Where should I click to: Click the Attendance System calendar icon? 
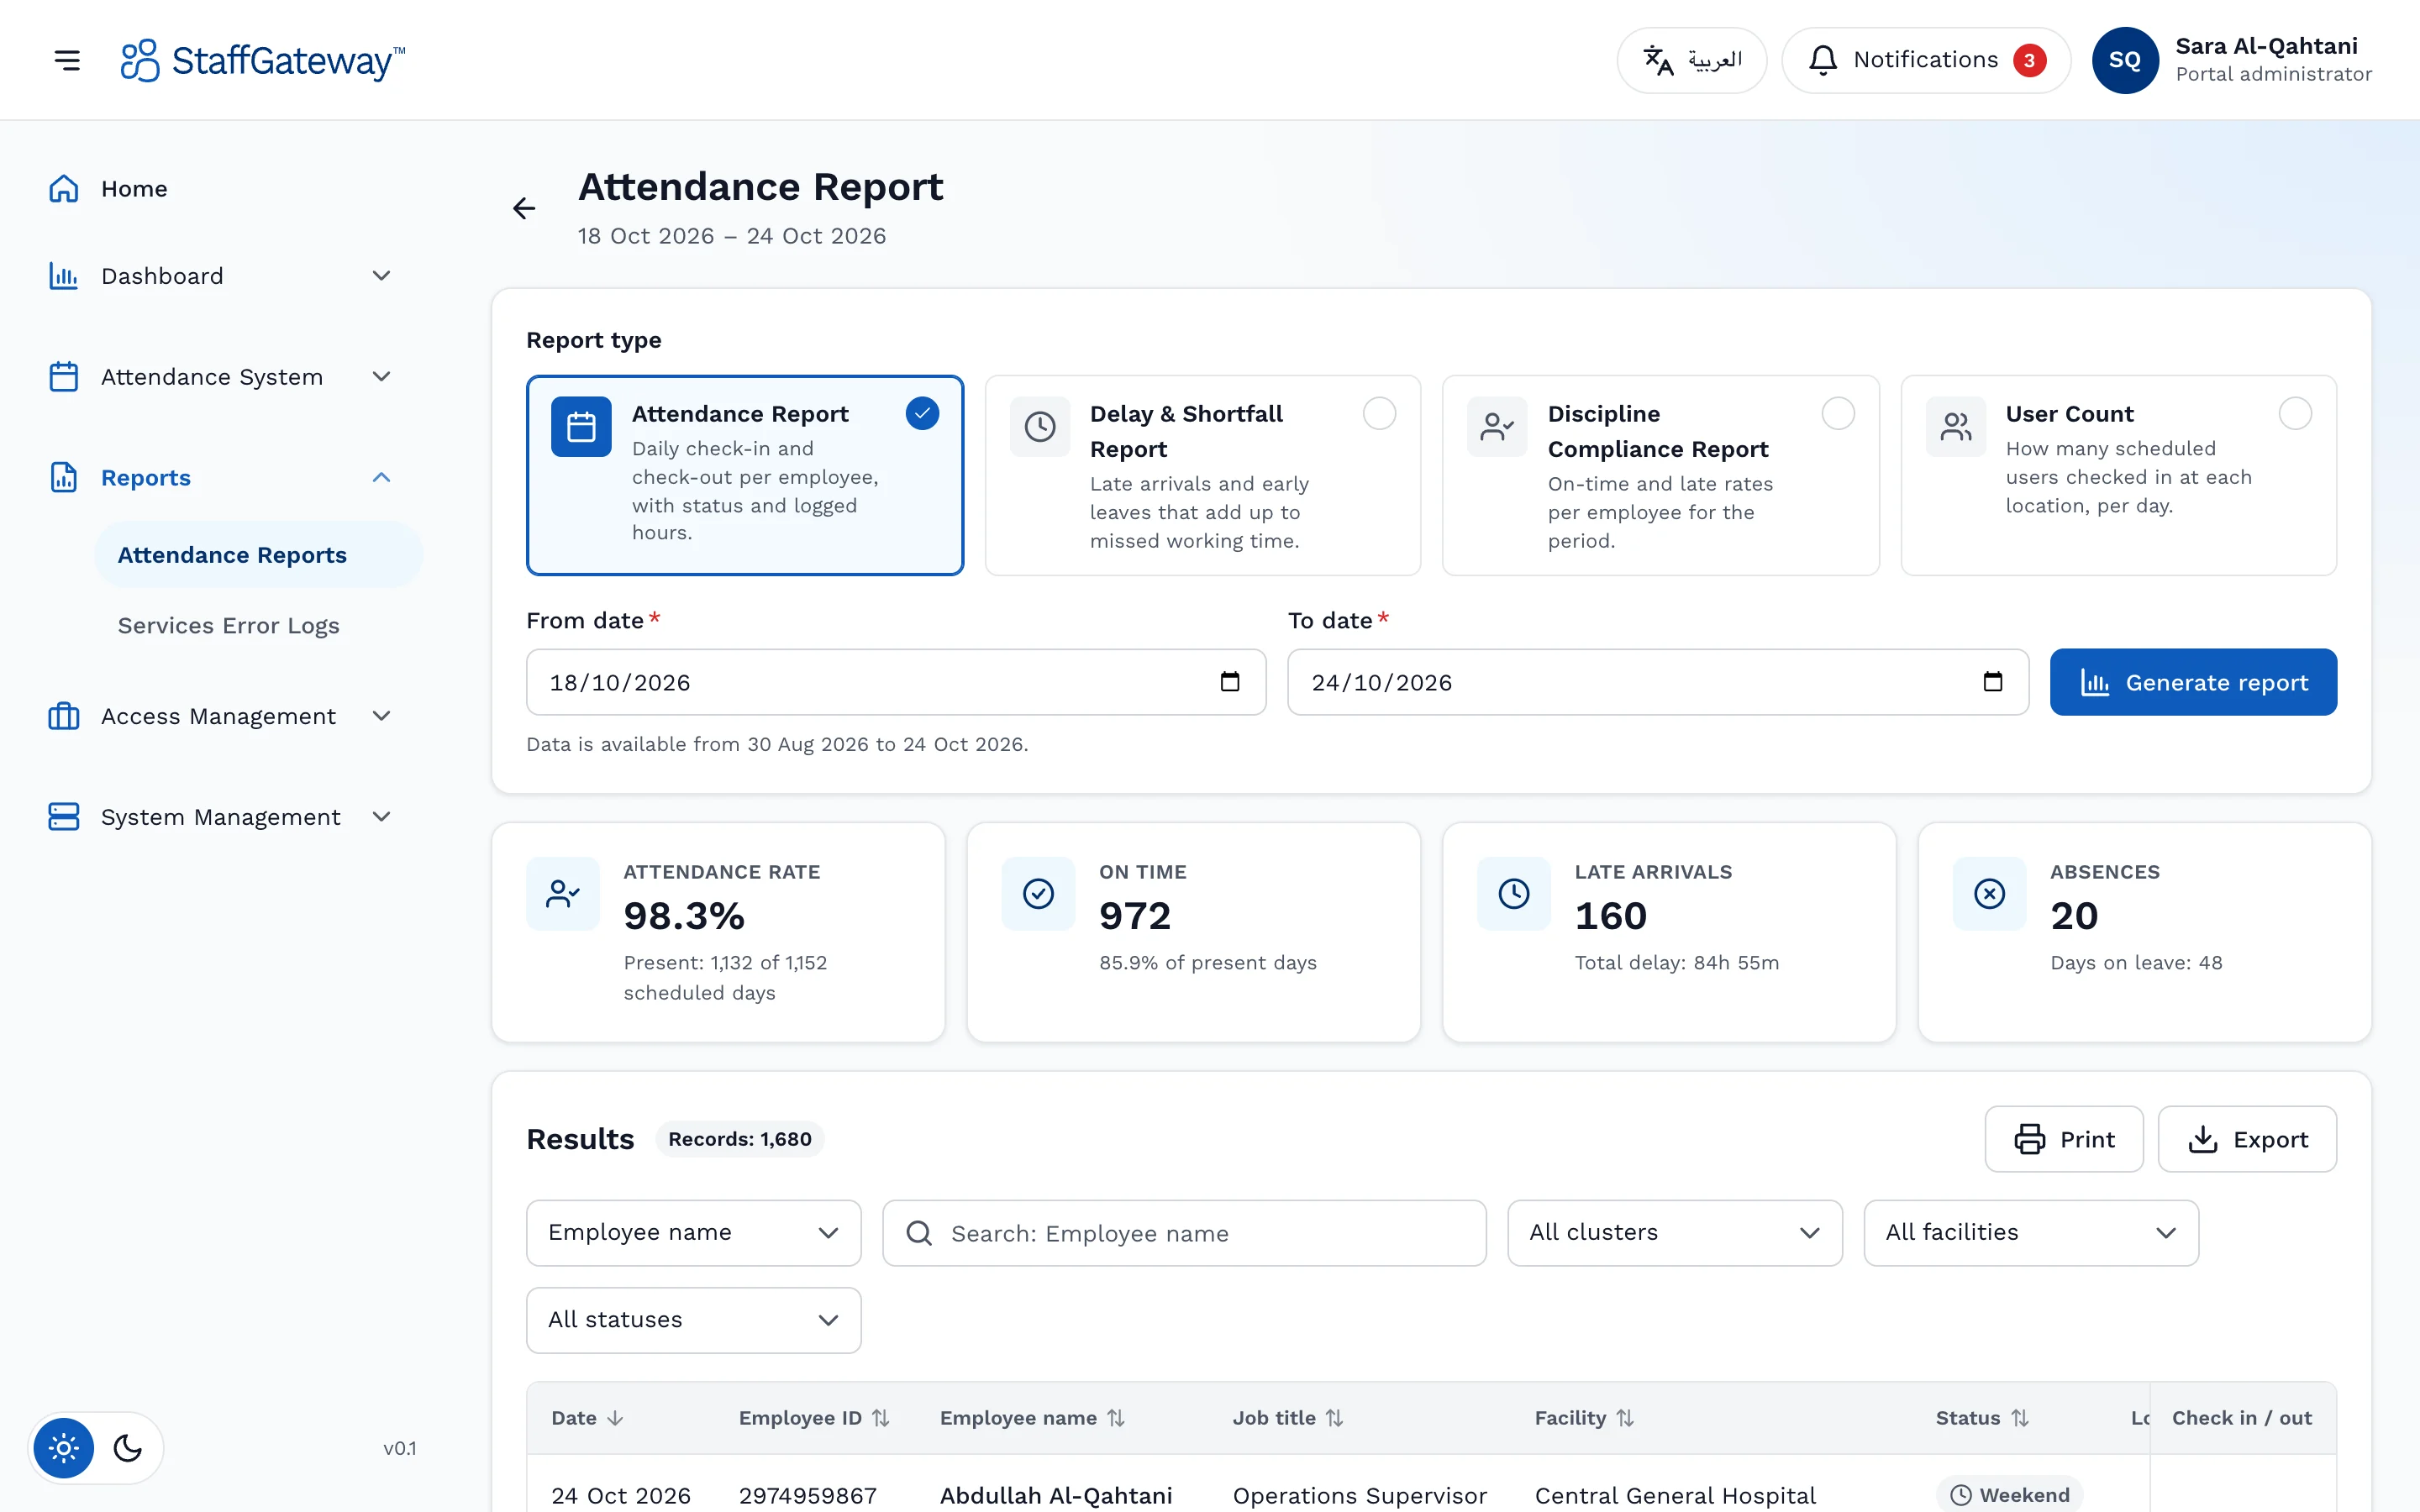64,377
